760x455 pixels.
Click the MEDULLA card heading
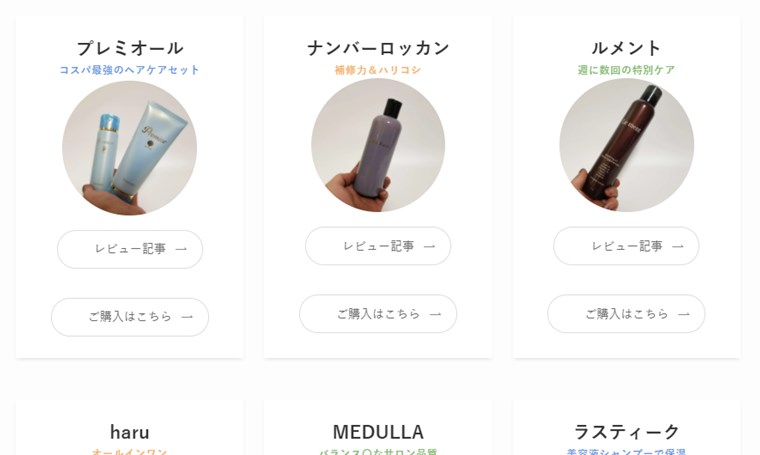click(x=378, y=432)
